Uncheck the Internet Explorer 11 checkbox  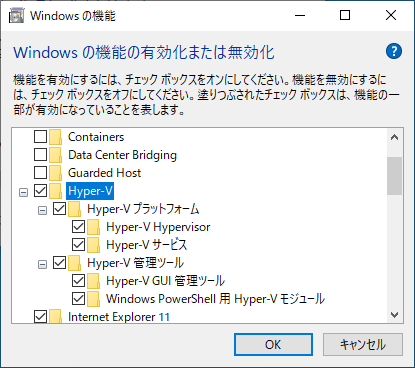(40, 316)
